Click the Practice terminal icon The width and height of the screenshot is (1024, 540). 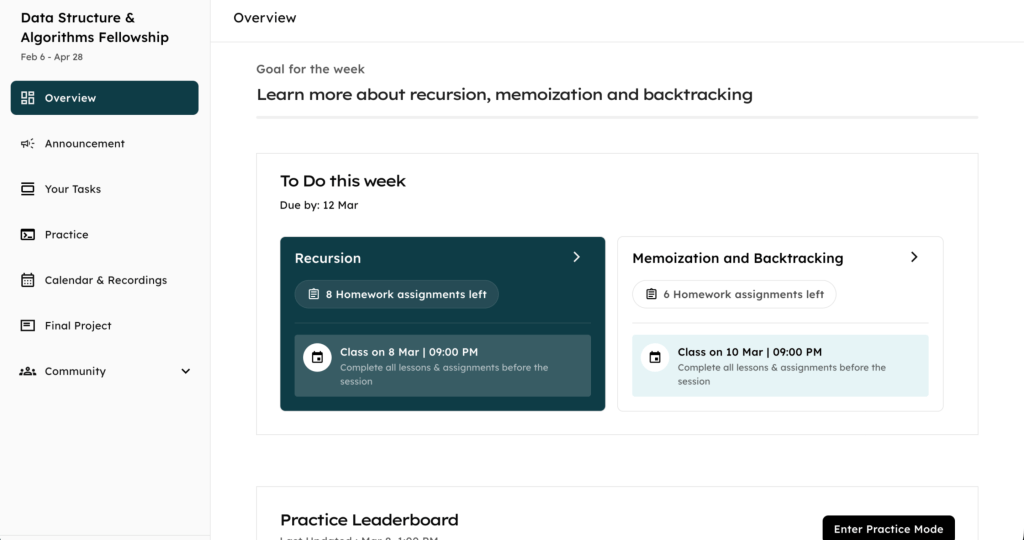pyautogui.click(x=28, y=235)
